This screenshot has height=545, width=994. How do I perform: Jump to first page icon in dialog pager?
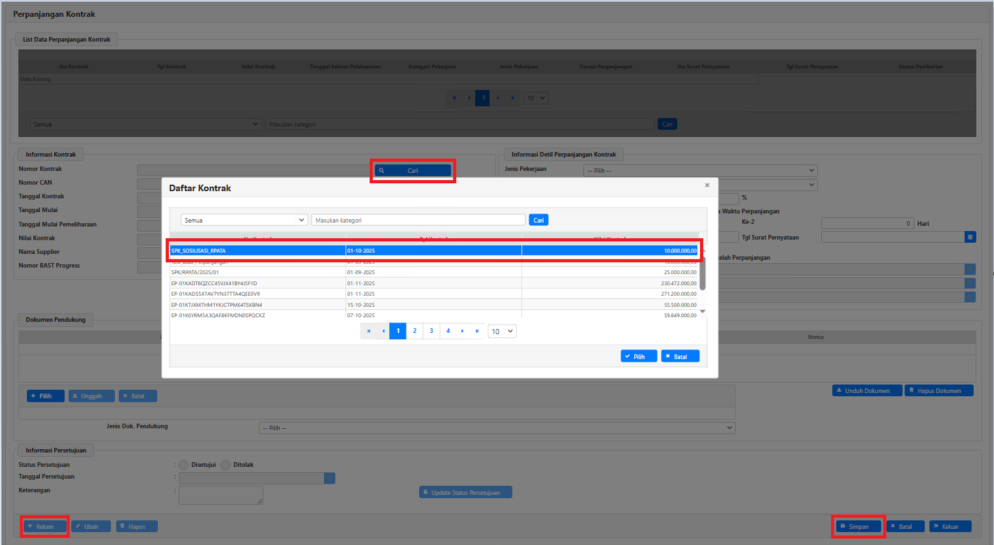click(368, 330)
